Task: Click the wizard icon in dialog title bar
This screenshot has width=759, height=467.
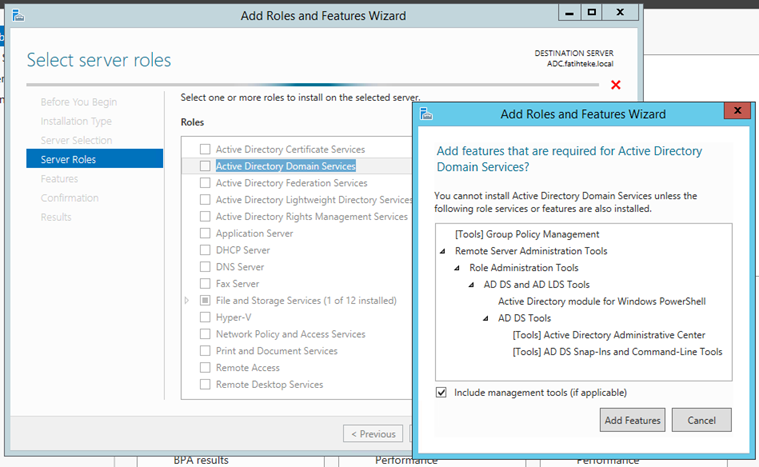Action: (426, 114)
